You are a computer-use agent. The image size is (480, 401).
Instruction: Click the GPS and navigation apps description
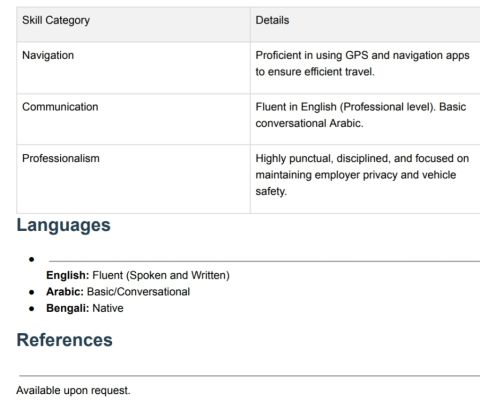click(362, 63)
